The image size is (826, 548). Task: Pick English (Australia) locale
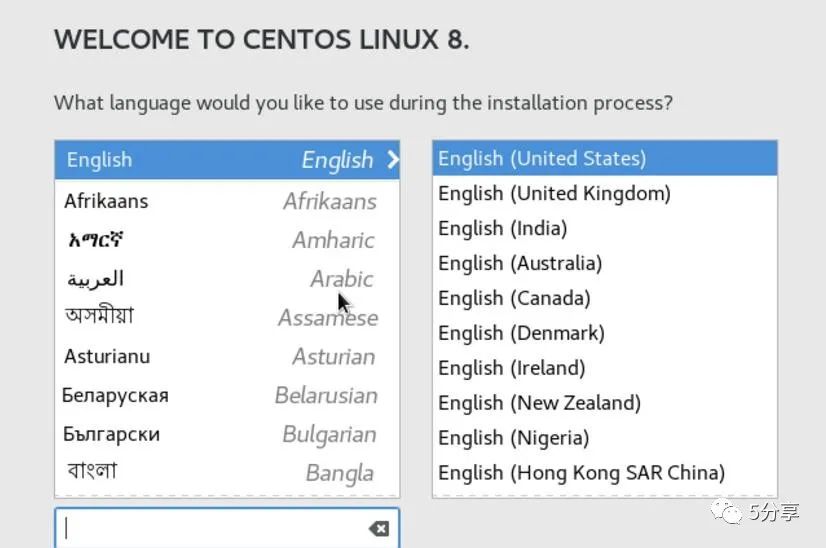(604, 263)
